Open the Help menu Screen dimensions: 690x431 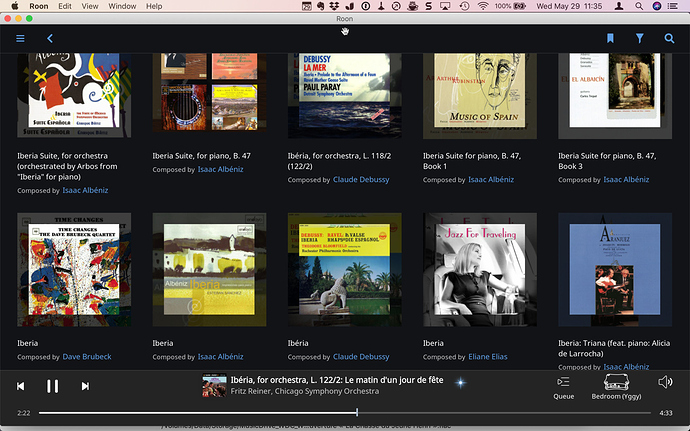[x=154, y=6]
